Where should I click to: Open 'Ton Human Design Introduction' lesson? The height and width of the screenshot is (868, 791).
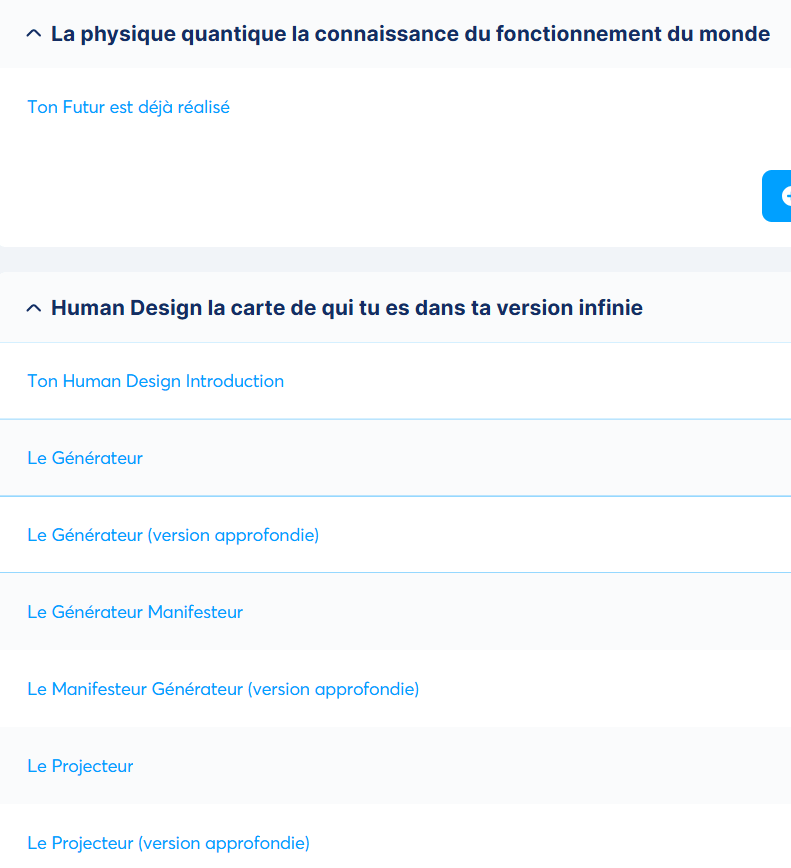[156, 381]
